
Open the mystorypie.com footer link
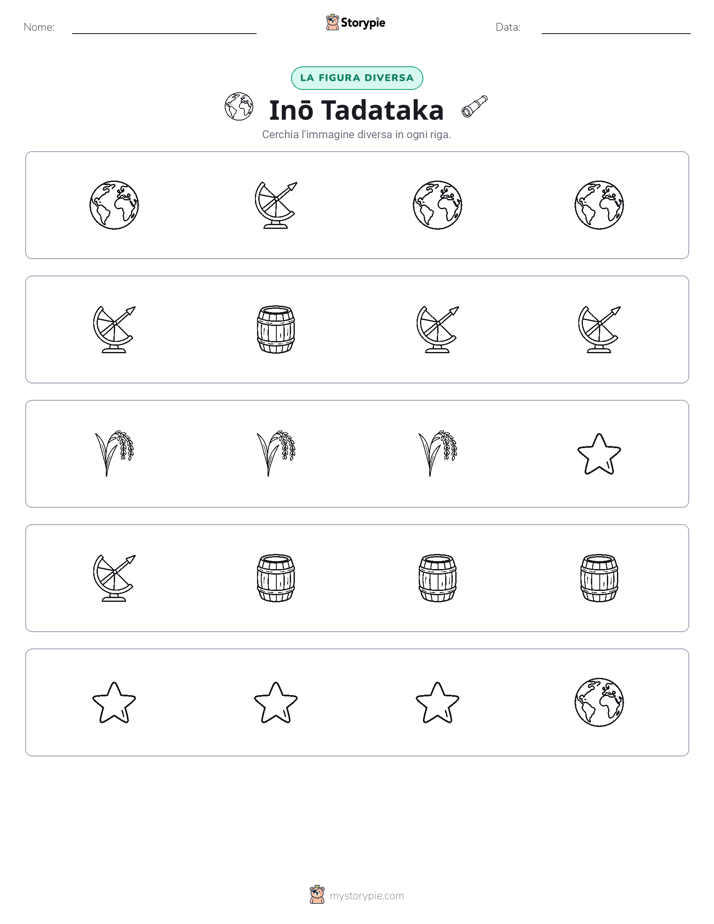click(366, 896)
